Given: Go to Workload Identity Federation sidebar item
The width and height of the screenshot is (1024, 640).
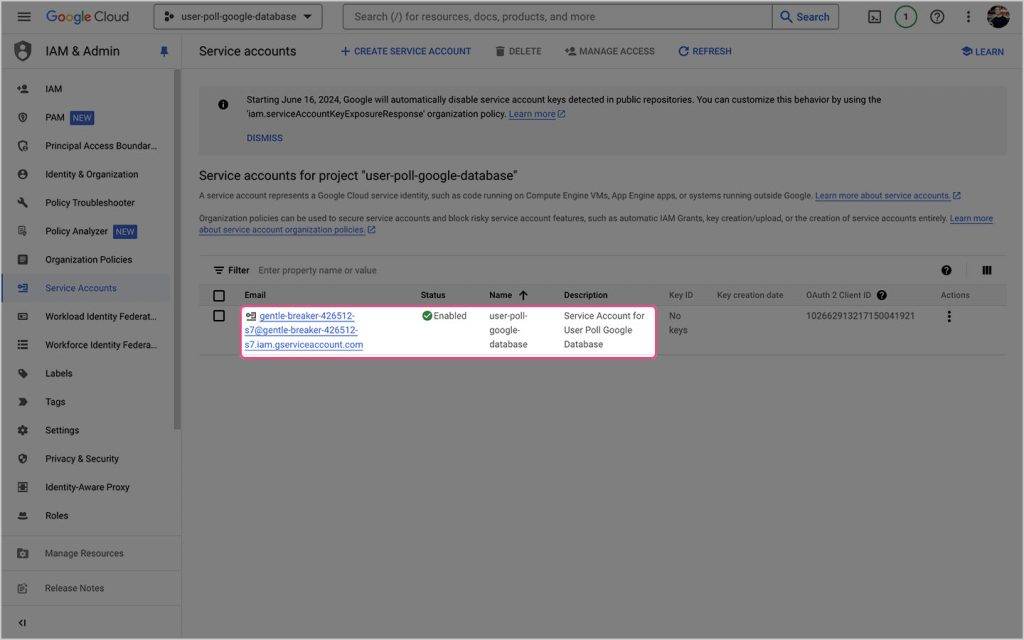Looking at the screenshot, I should 100,317.
